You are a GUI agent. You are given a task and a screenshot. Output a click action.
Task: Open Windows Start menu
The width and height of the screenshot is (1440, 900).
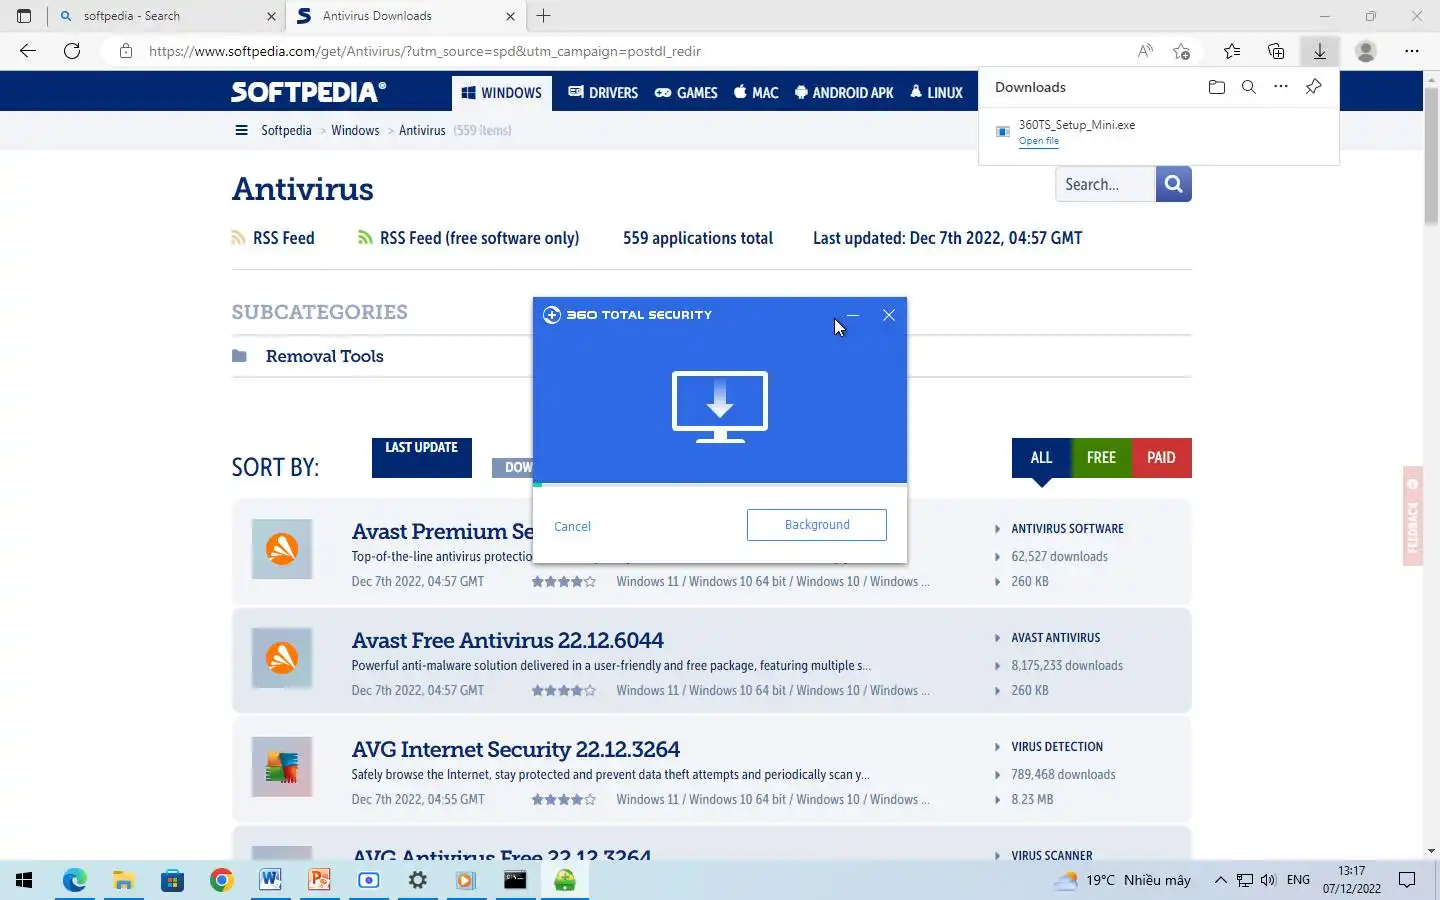coord(24,880)
